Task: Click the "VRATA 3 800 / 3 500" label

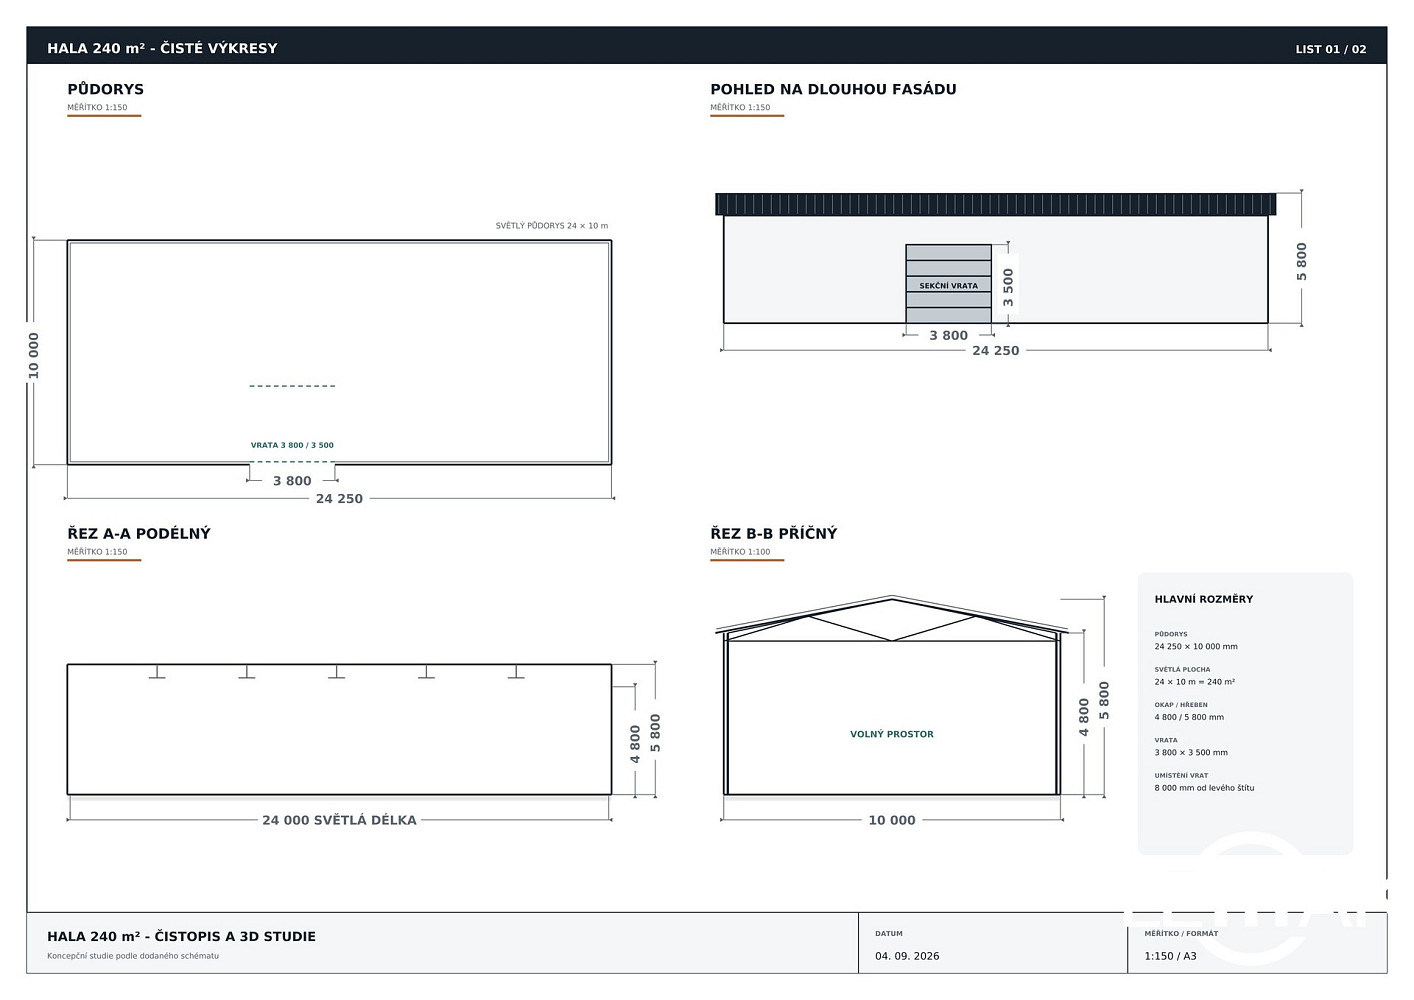Action: click(292, 445)
